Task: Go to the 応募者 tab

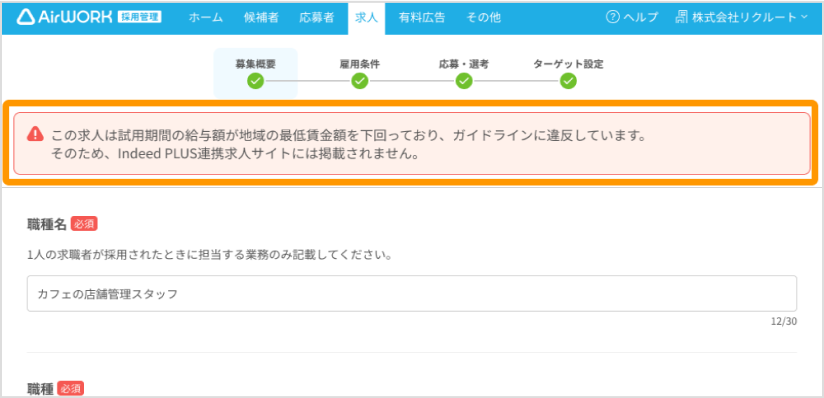Action: [x=317, y=17]
